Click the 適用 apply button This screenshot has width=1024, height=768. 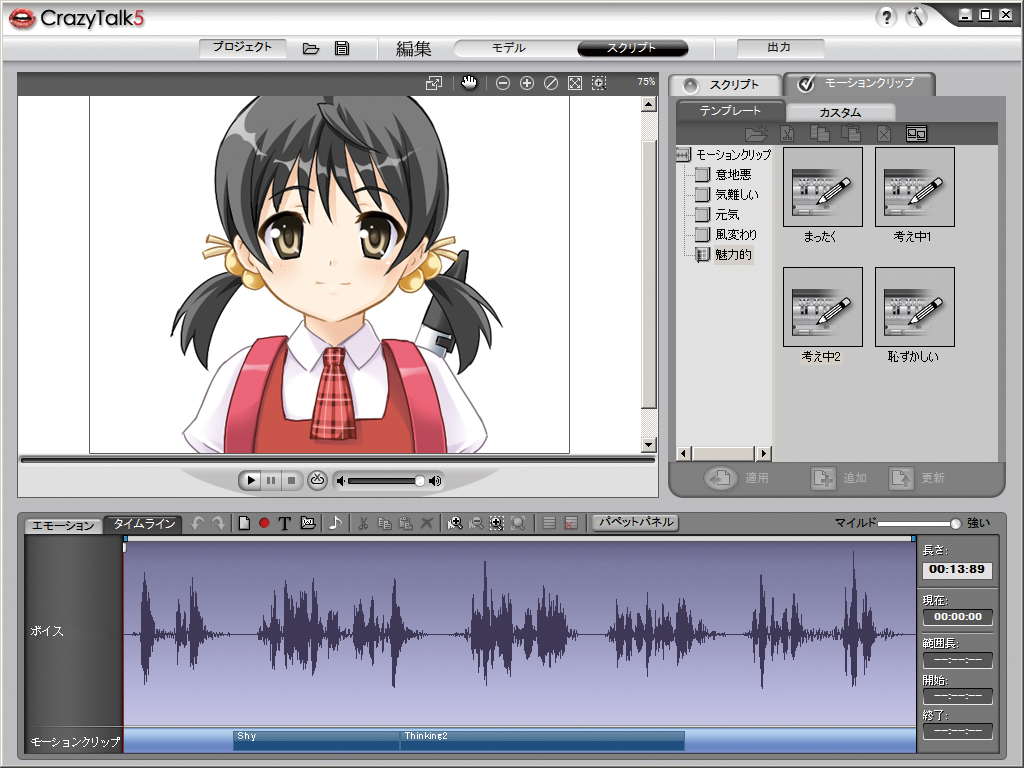coord(737,478)
